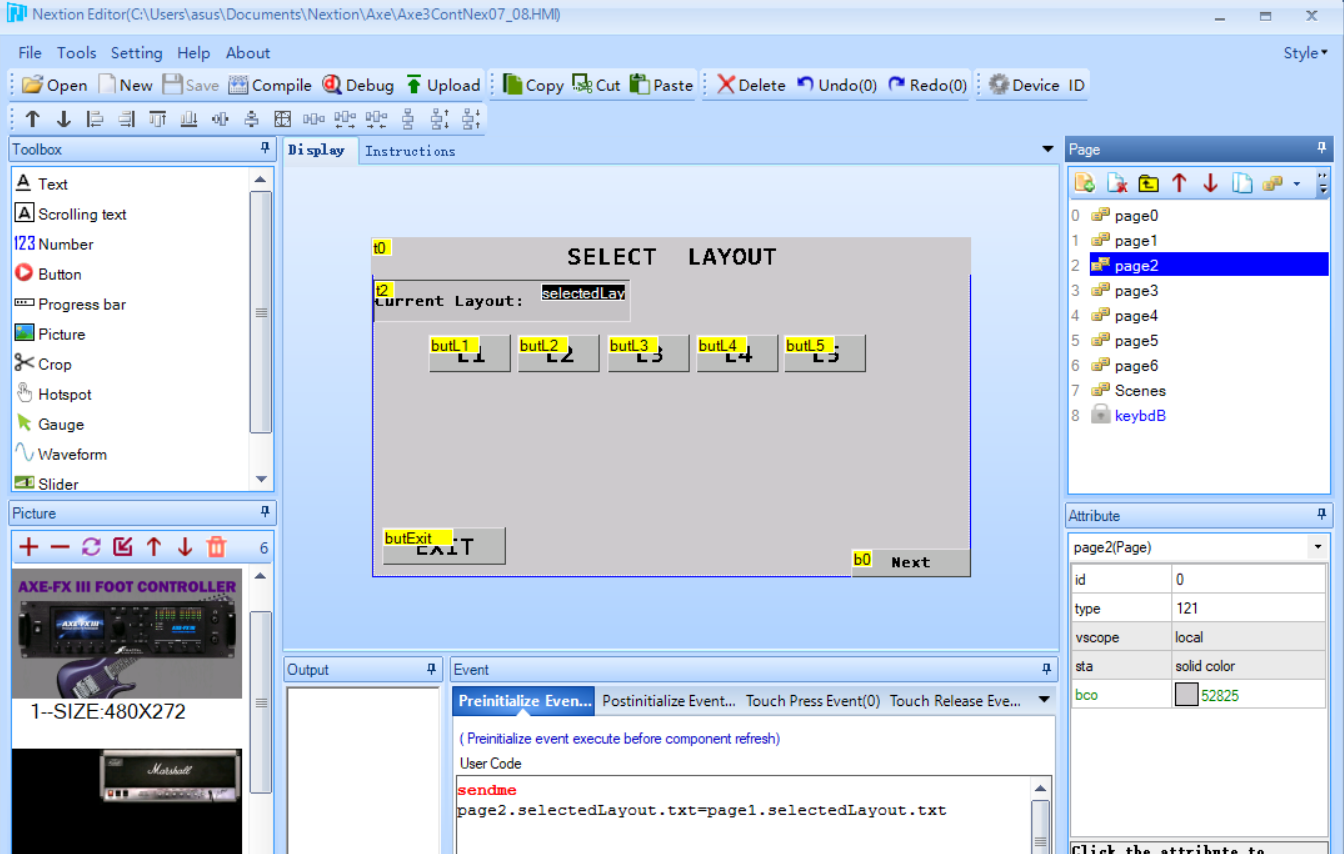Align components to top edge

[157, 119]
